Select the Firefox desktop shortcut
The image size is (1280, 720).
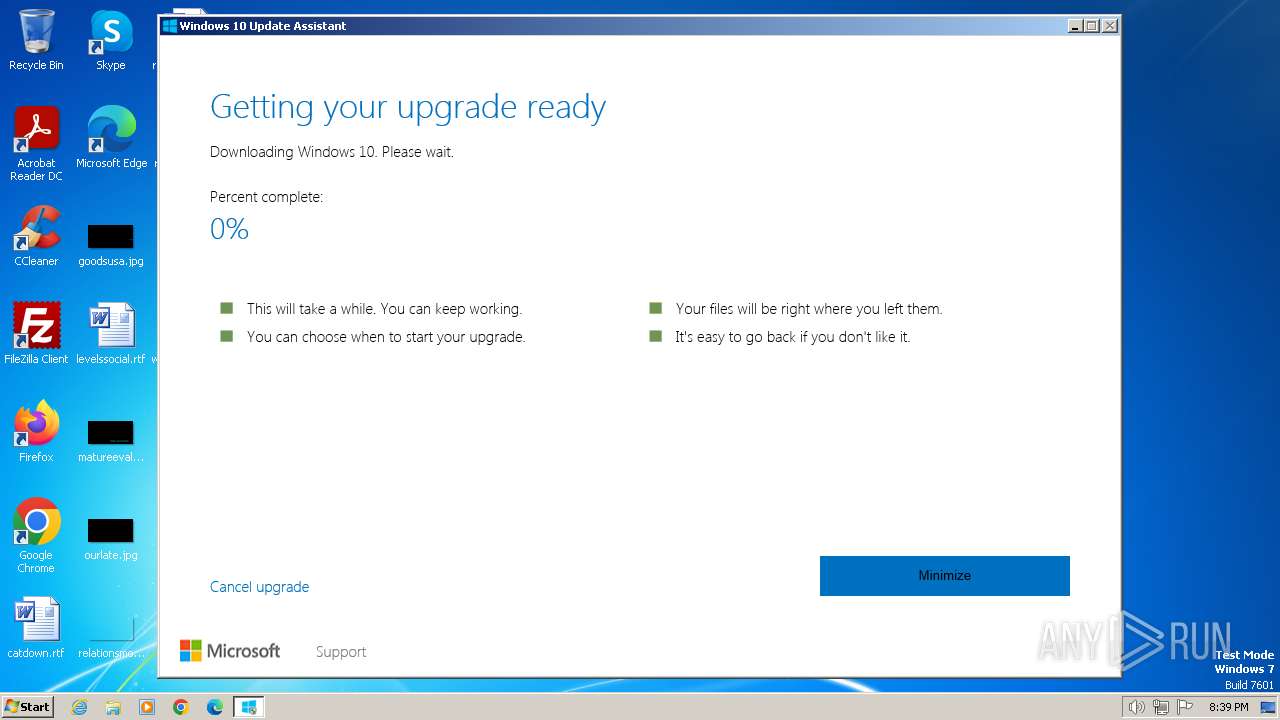(36, 432)
